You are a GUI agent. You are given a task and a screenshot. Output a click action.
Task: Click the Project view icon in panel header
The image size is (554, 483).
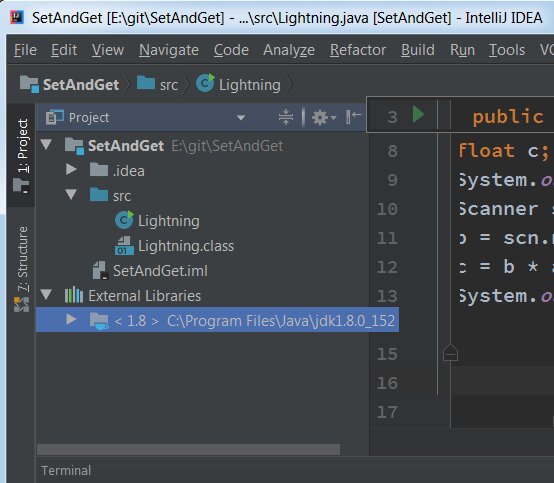pos(54,117)
